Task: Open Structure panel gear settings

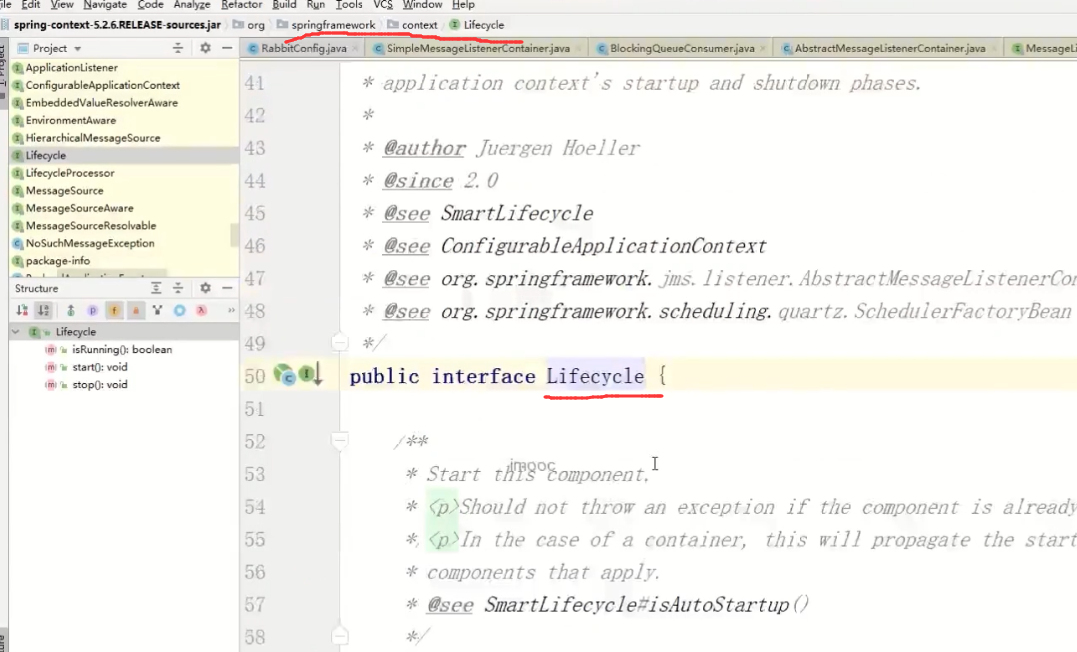Action: click(205, 289)
